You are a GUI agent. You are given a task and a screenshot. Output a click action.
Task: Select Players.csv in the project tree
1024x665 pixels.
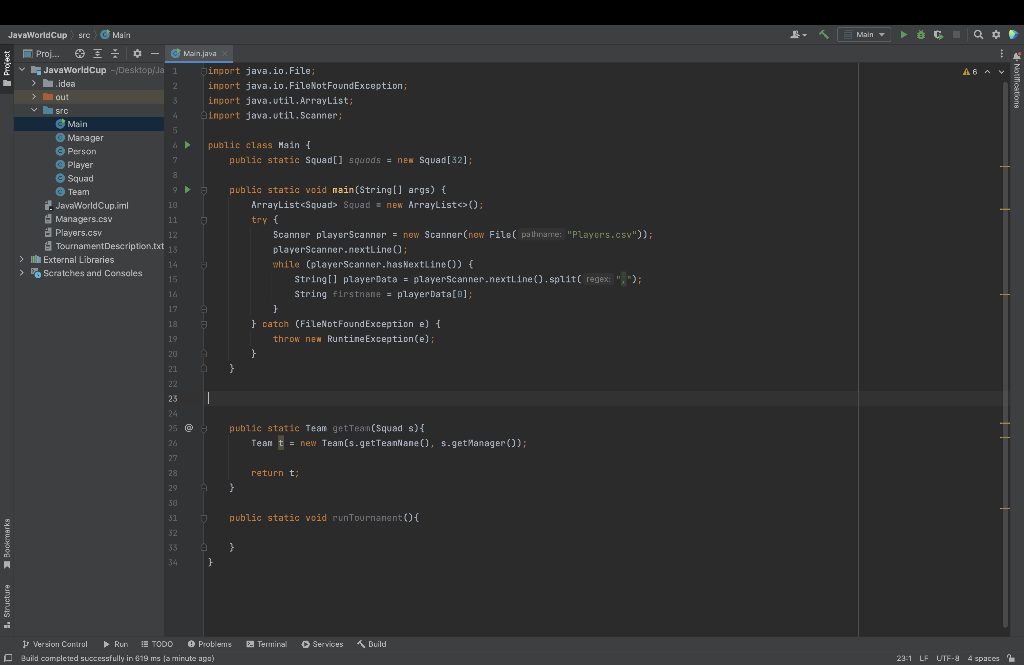(75, 232)
